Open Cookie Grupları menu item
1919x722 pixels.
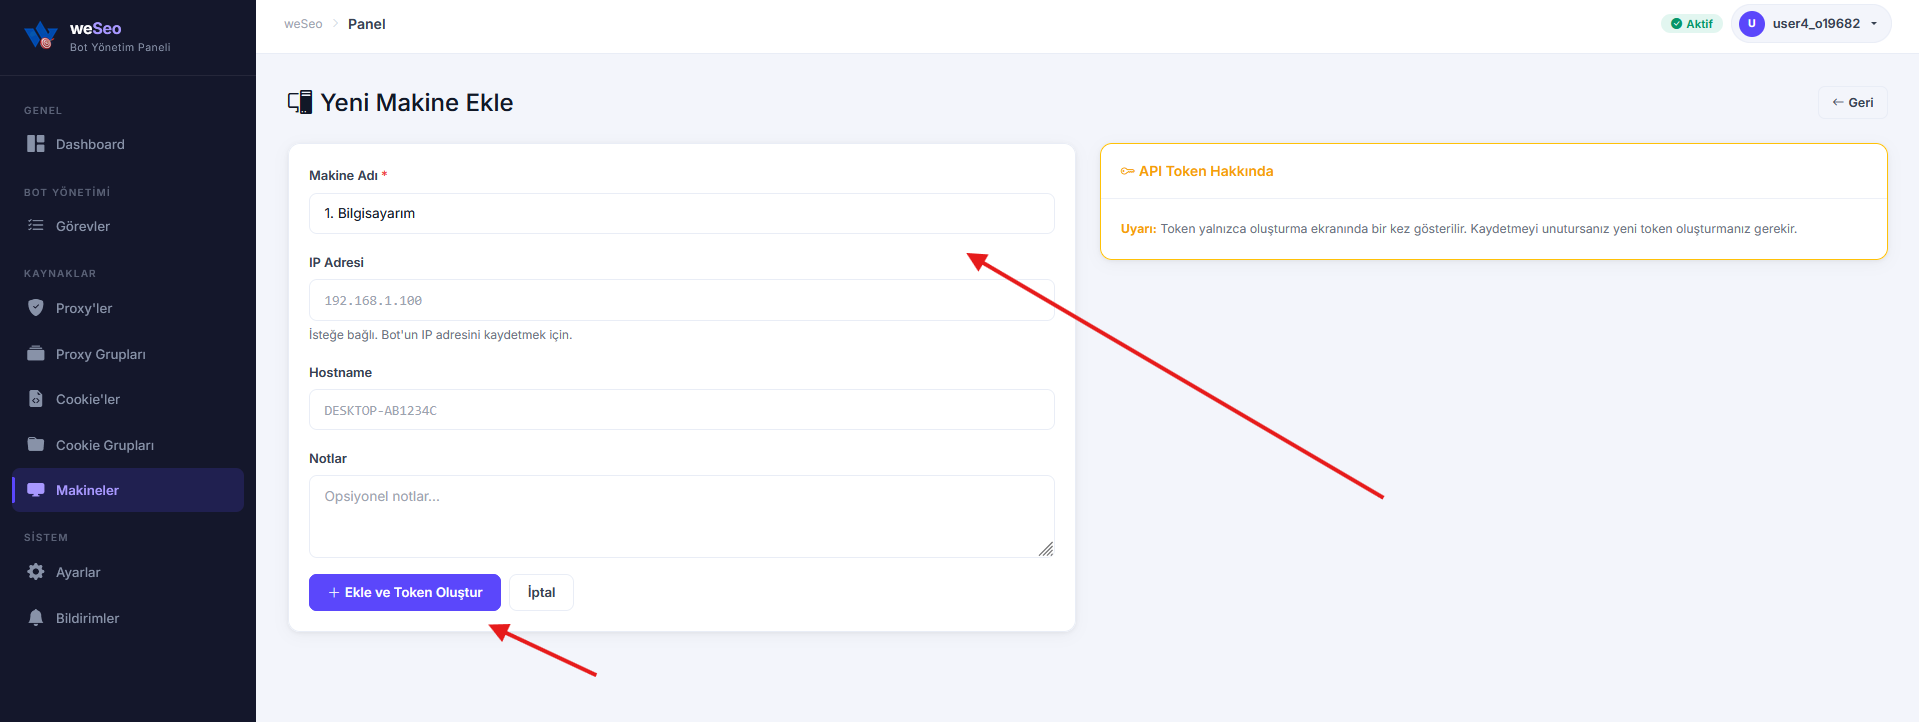(128, 445)
